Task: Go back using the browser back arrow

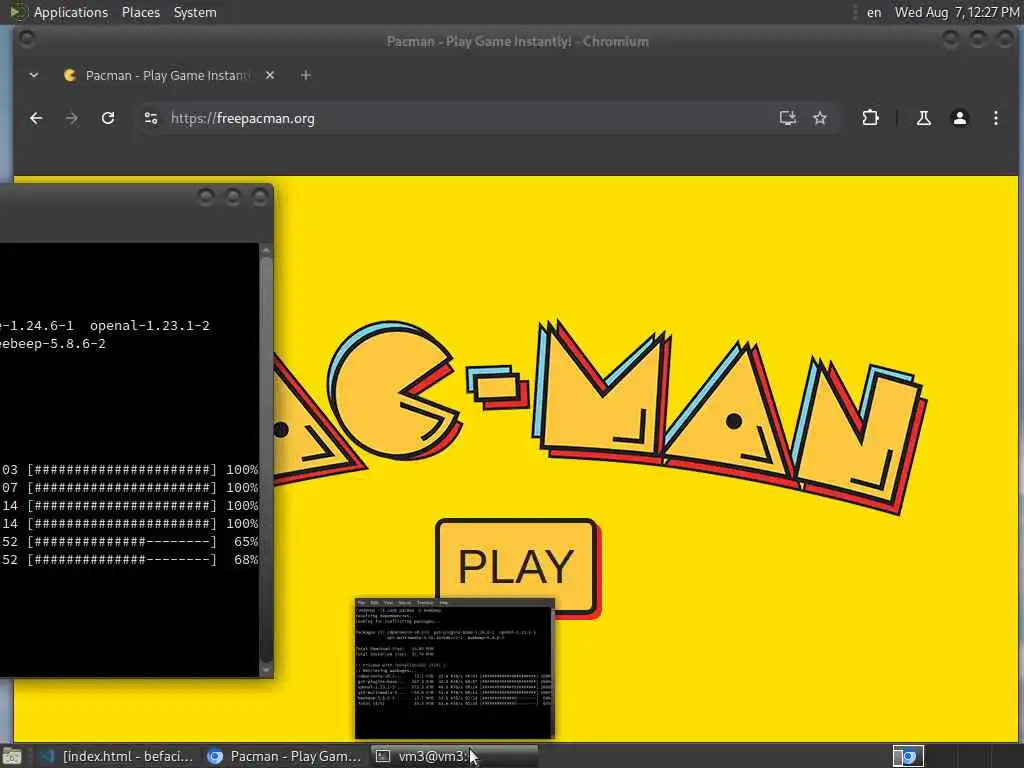Action: (x=36, y=118)
